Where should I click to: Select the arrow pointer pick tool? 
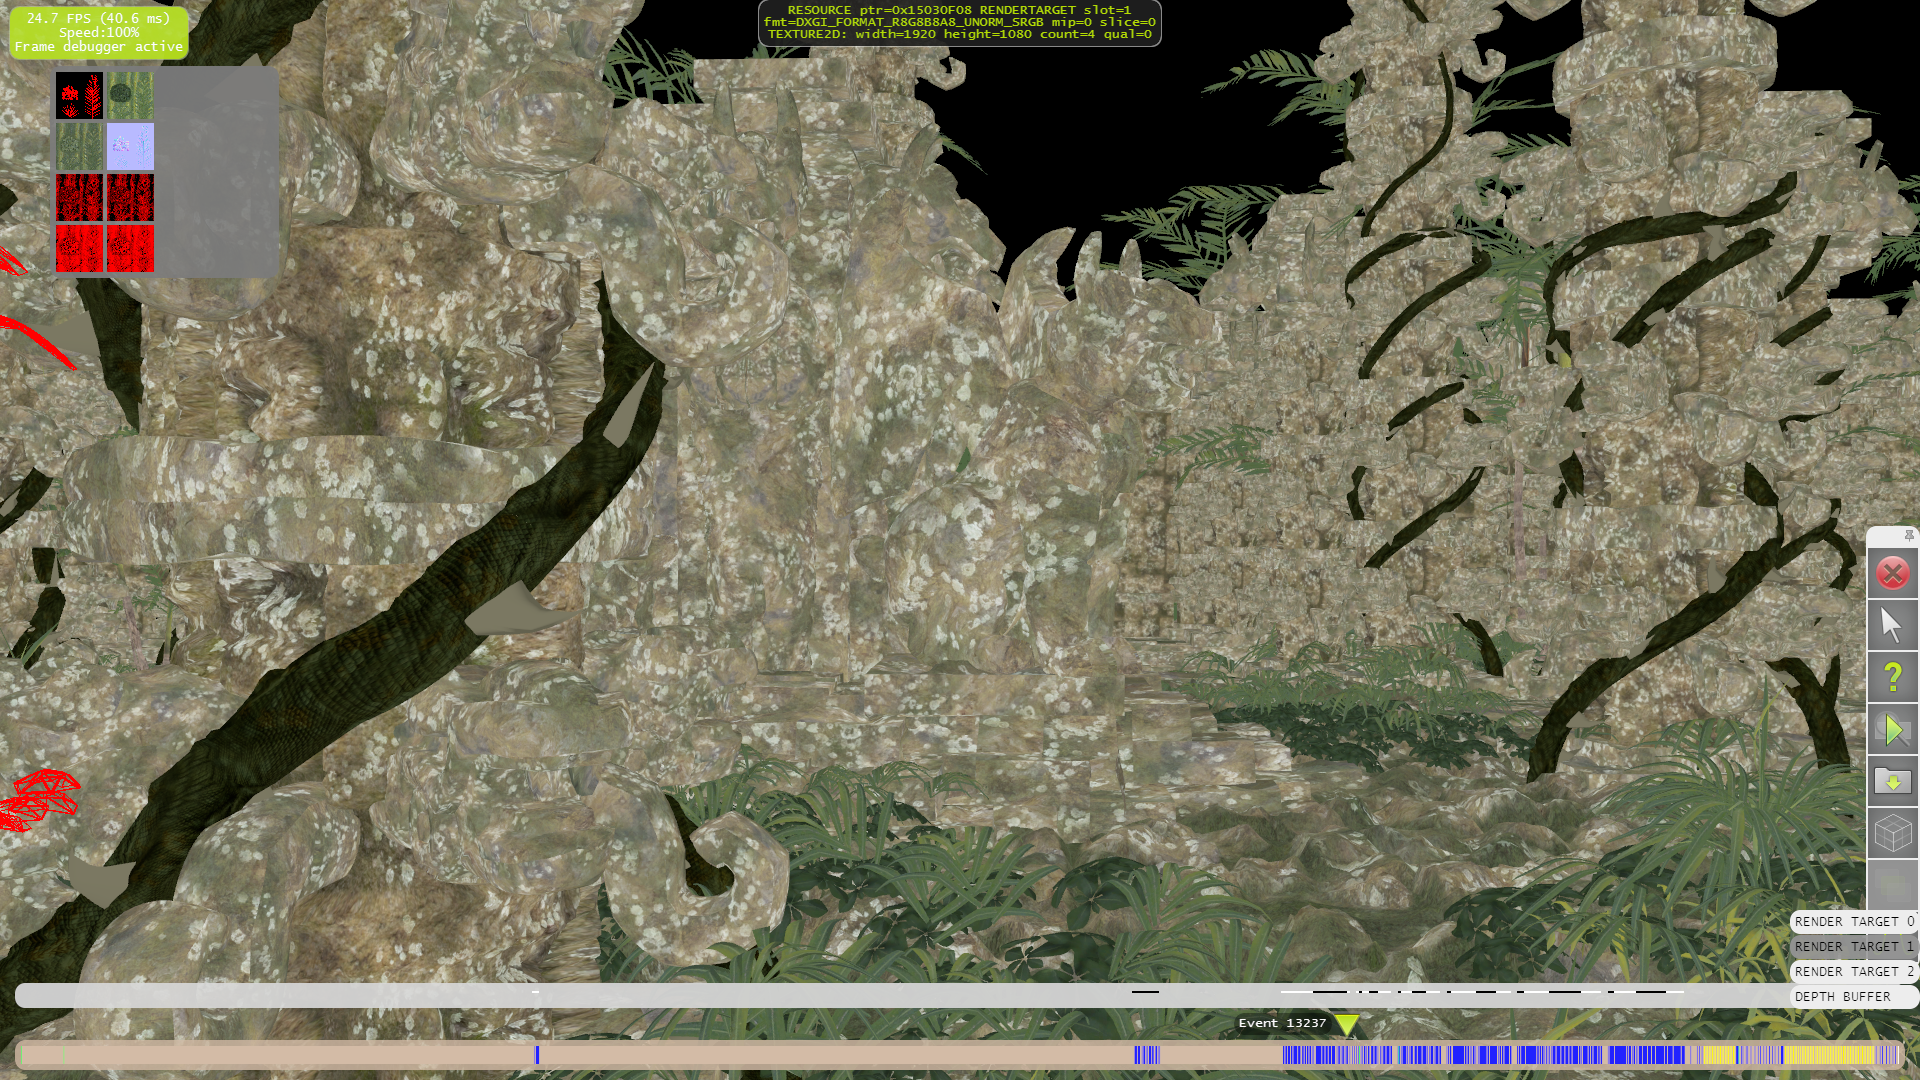point(1892,626)
